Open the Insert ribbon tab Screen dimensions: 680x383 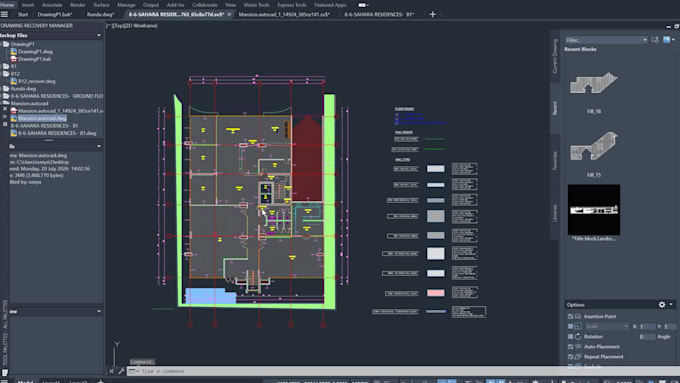[x=28, y=5]
